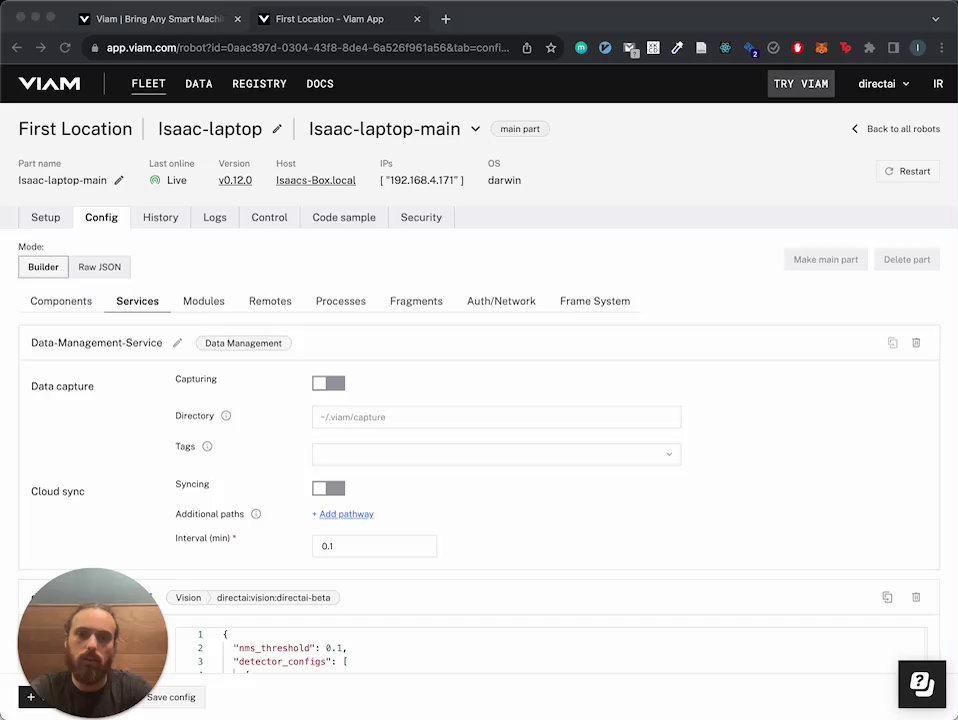Click the First Location breadcrumb
The width and height of the screenshot is (958, 720).
tap(75, 129)
